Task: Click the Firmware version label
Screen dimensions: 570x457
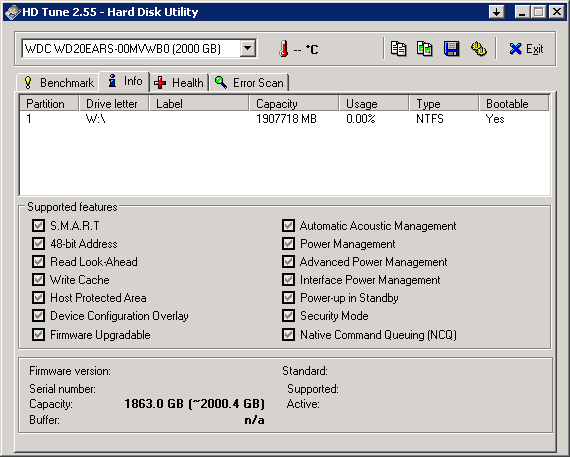Action: 70,371
